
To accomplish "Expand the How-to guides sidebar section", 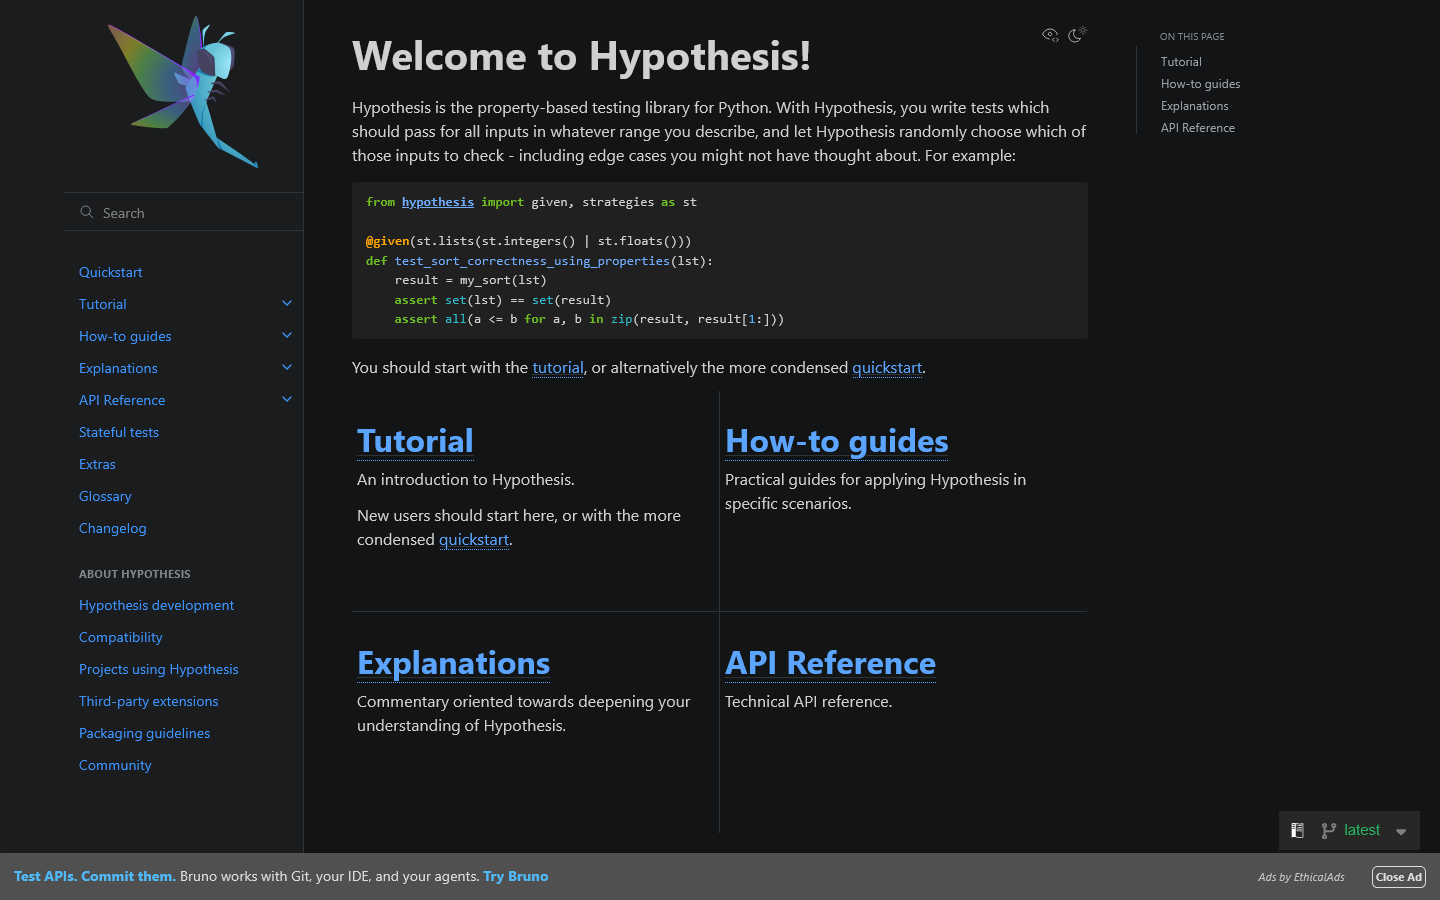I will tap(287, 335).
